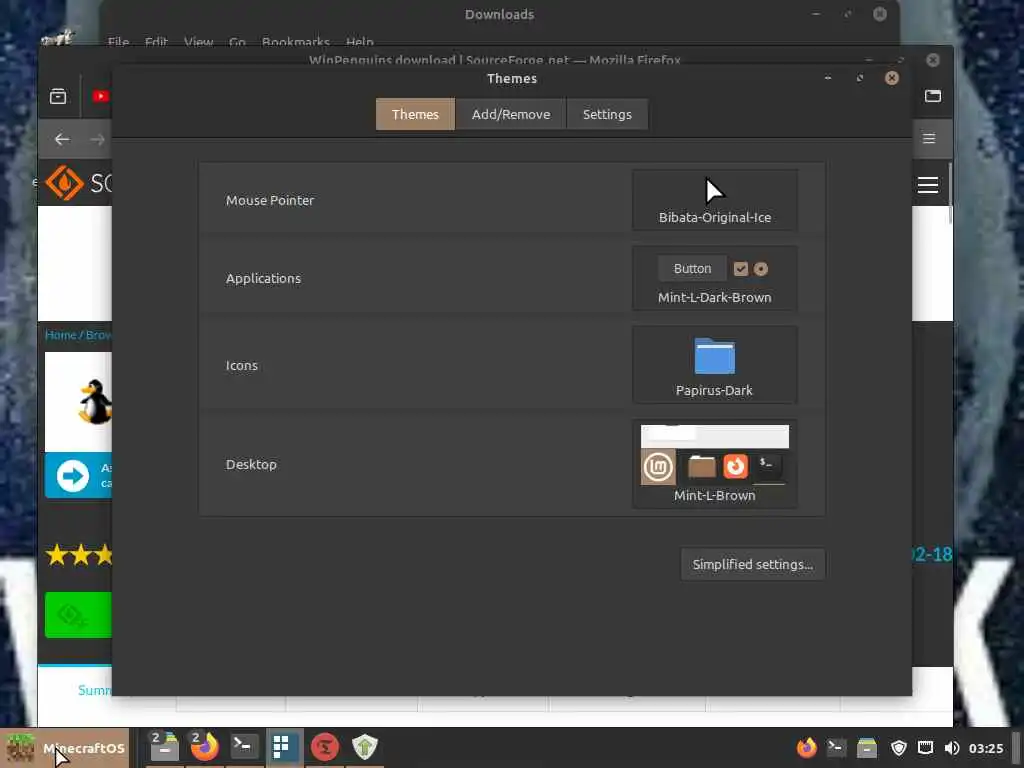The width and height of the screenshot is (1024, 768).
Task: Click the blue arrow banner icon
Action: (72, 475)
